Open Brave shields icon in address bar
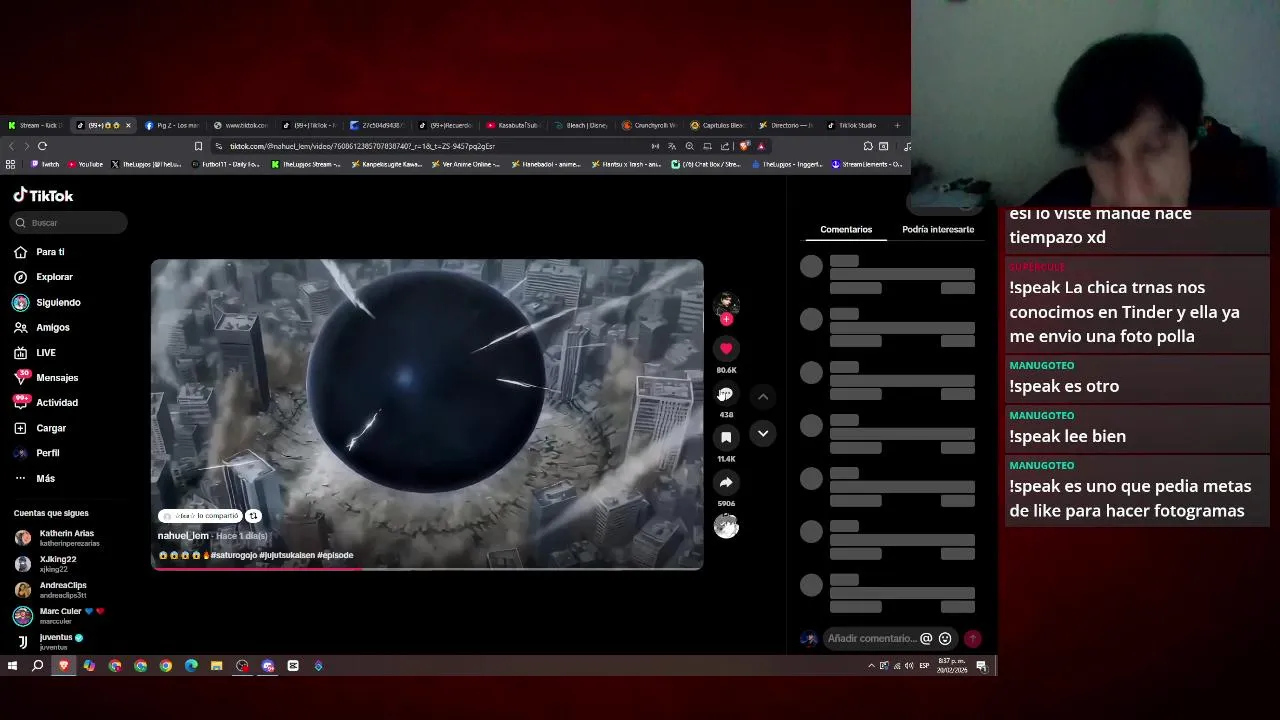 coord(744,146)
